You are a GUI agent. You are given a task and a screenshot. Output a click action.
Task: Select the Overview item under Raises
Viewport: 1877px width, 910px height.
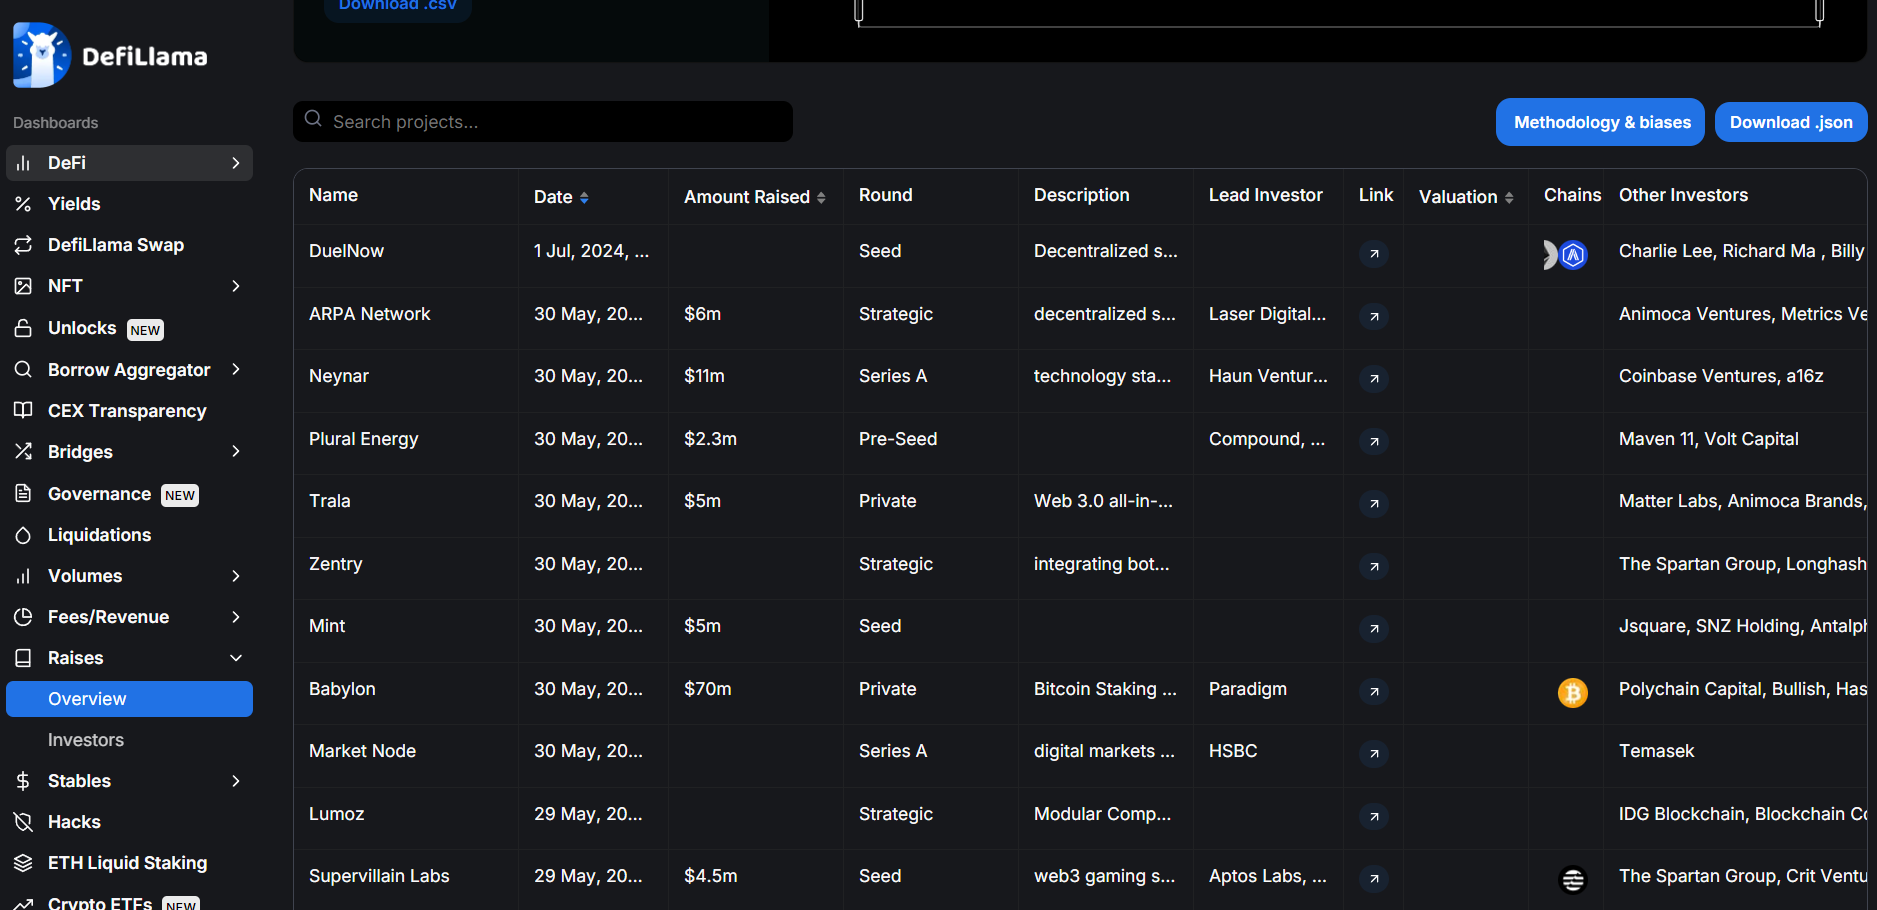(x=129, y=699)
